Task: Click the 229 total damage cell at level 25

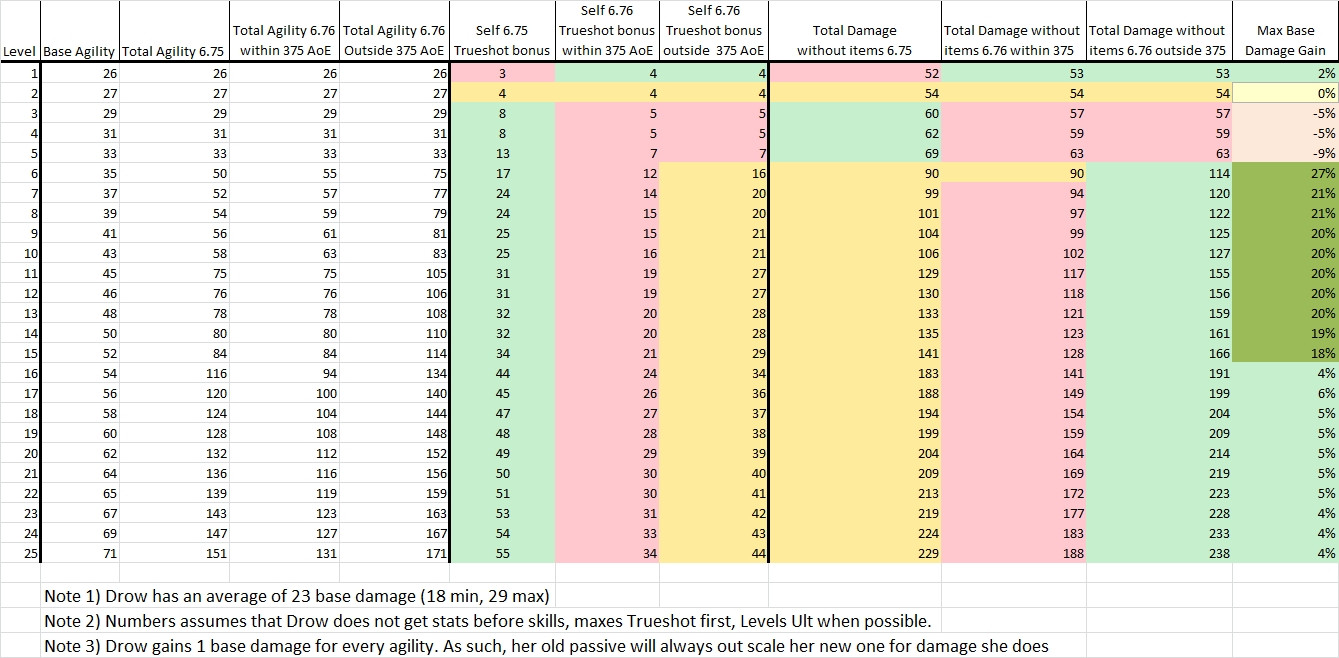Action: pyautogui.click(x=855, y=553)
